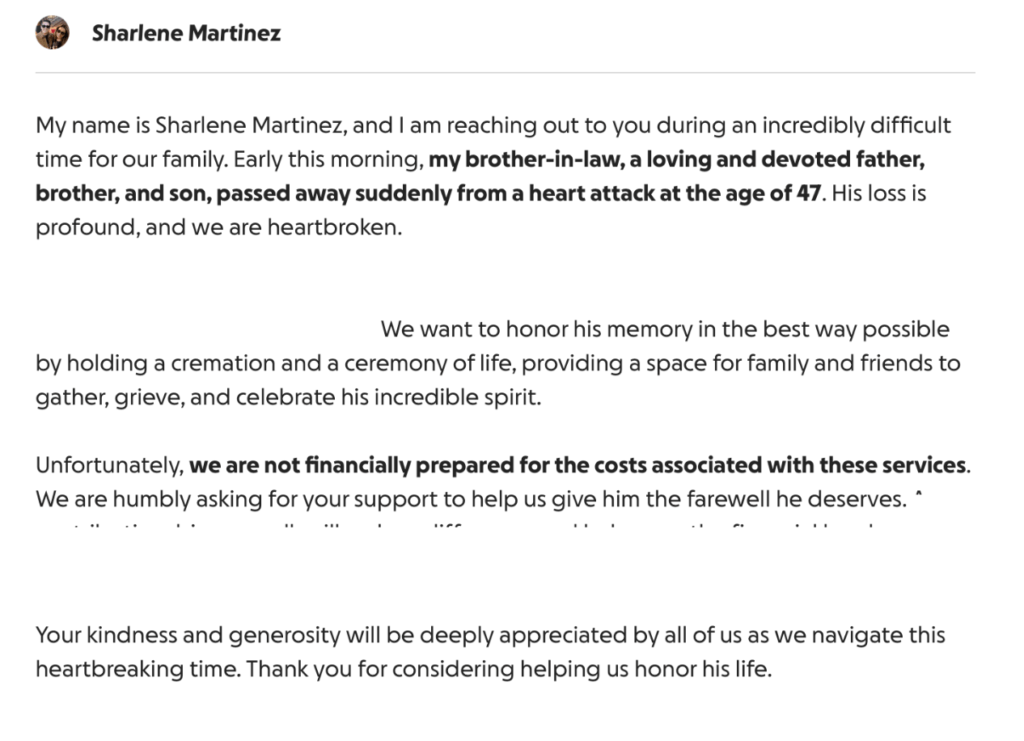Click the horizontal divider under the organizer name

click(x=505, y=73)
